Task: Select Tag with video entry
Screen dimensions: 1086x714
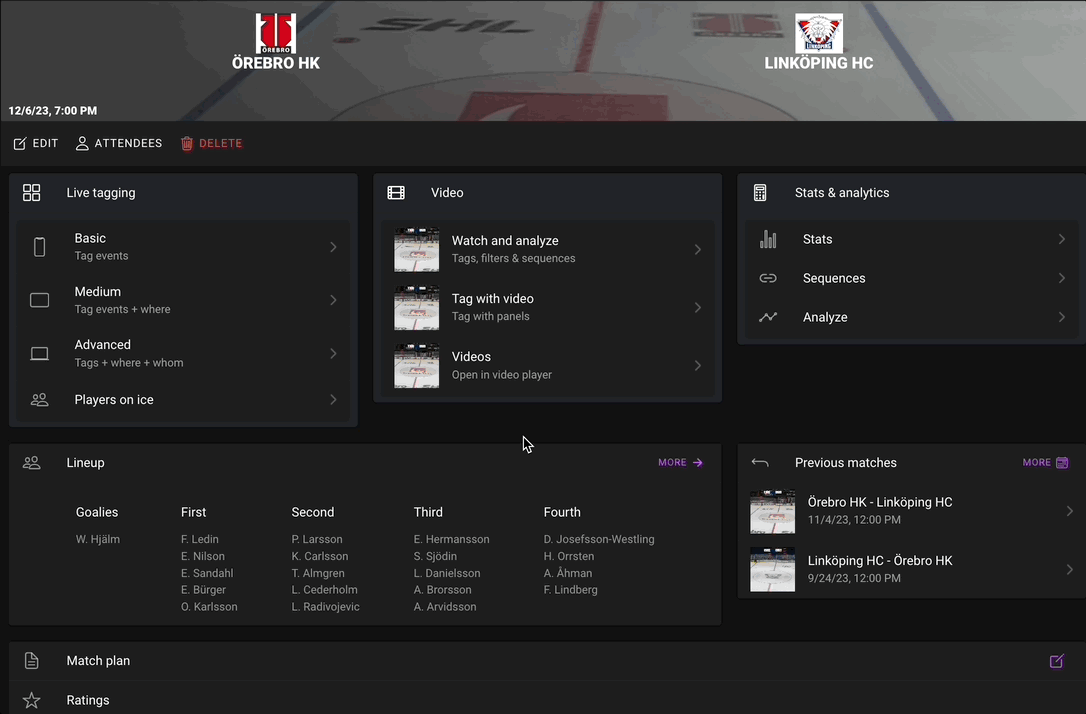Action: click(547, 307)
